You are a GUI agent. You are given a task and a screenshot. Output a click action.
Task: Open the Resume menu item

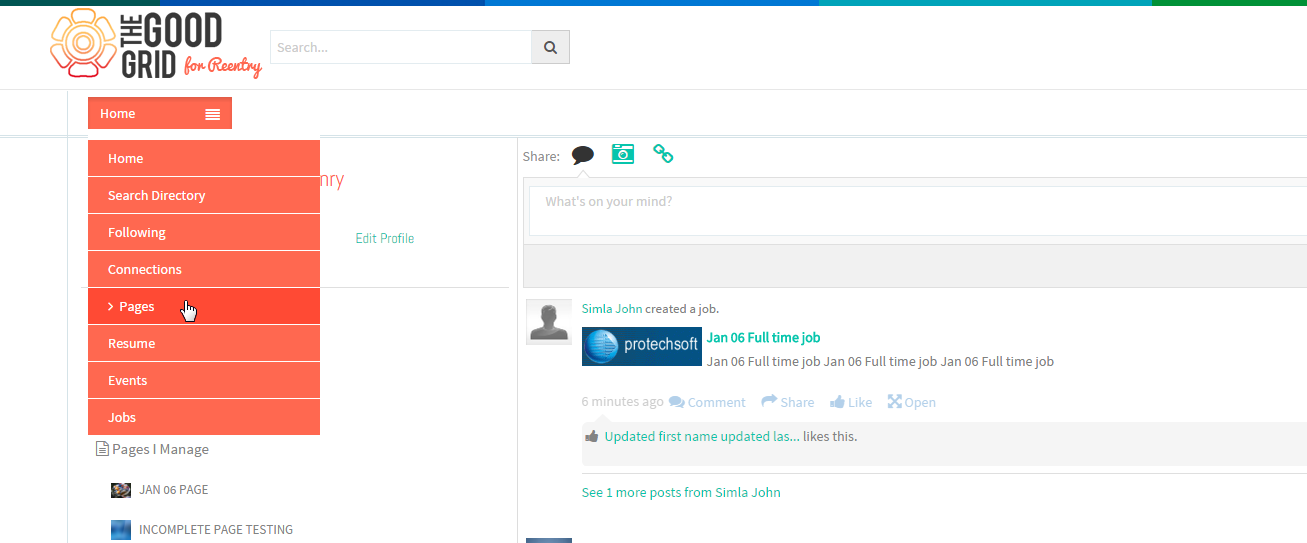point(204,343)
